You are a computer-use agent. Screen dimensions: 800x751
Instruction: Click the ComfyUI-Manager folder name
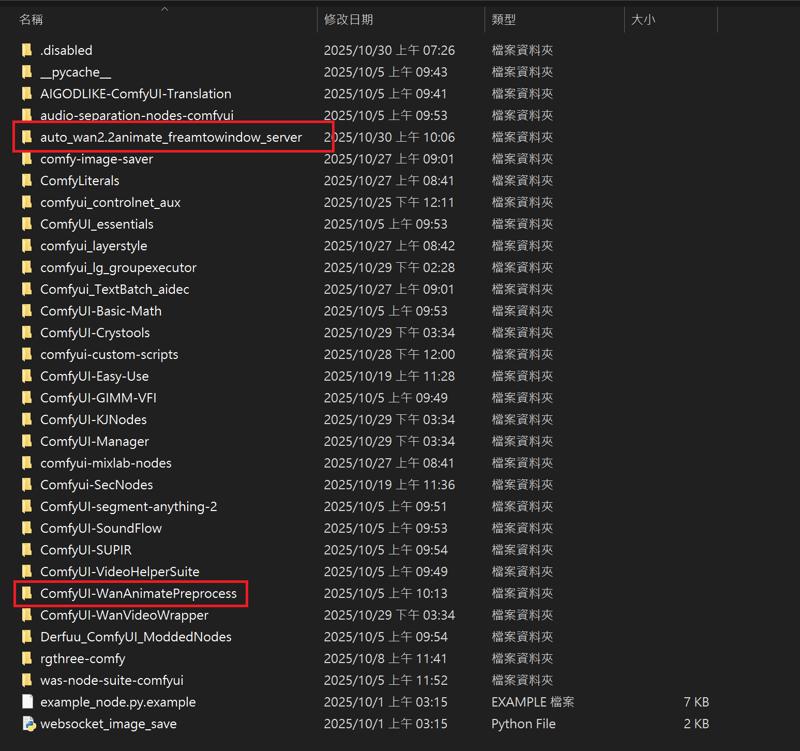point(94,441)
